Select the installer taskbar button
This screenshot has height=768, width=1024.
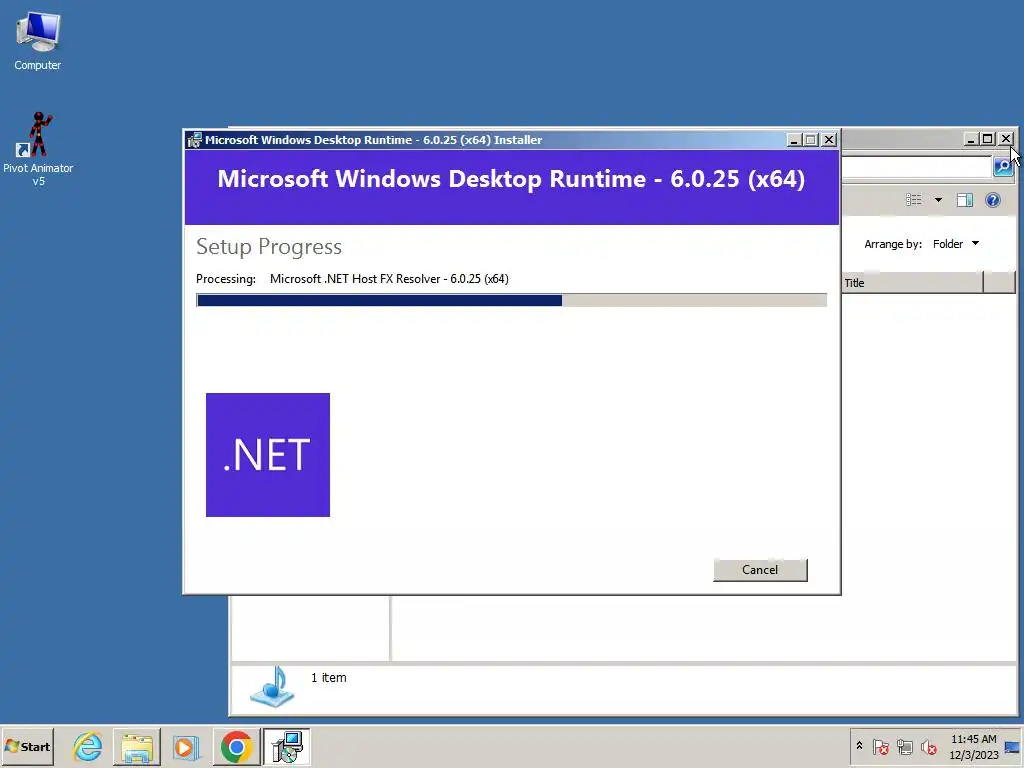[287, 746]
